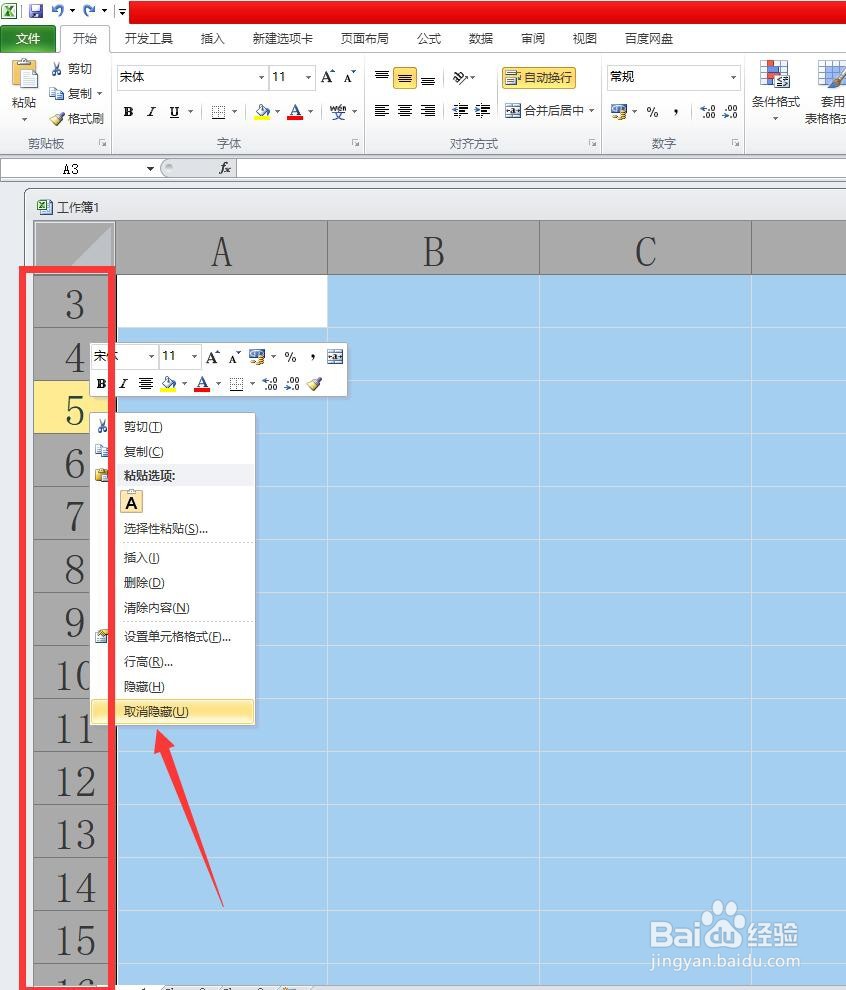The width and height of the screenshot is (846, 990).
Task: Apply comma style in ribbon number group
Action: click(676, 112)
